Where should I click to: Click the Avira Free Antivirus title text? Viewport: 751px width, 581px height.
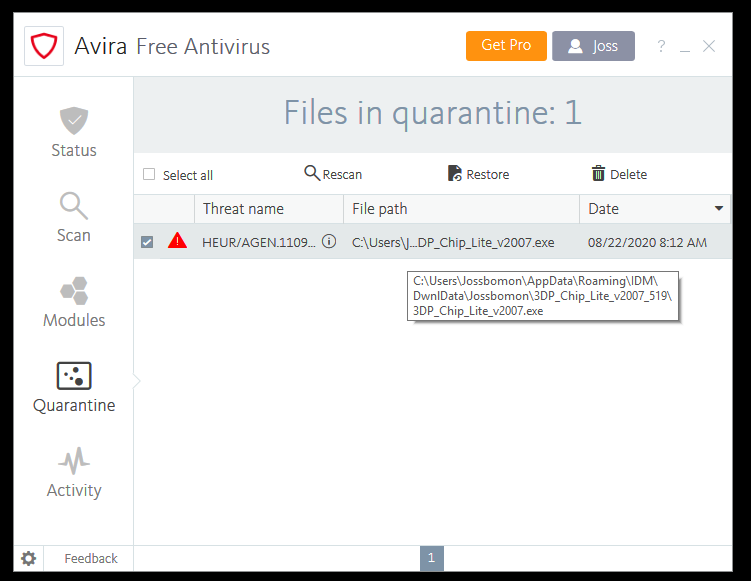(x=172, y=46)
